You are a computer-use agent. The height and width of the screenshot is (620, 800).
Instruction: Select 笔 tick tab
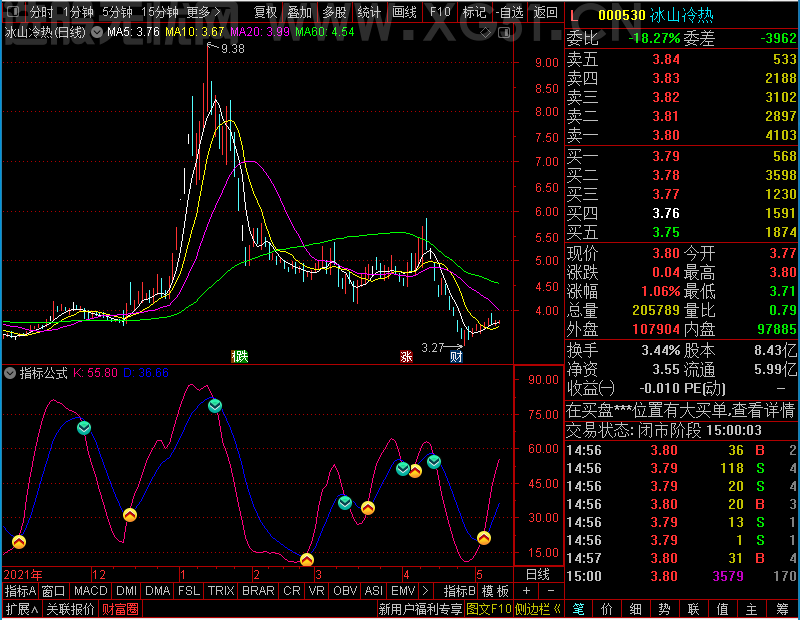click(x=578, y=609)
